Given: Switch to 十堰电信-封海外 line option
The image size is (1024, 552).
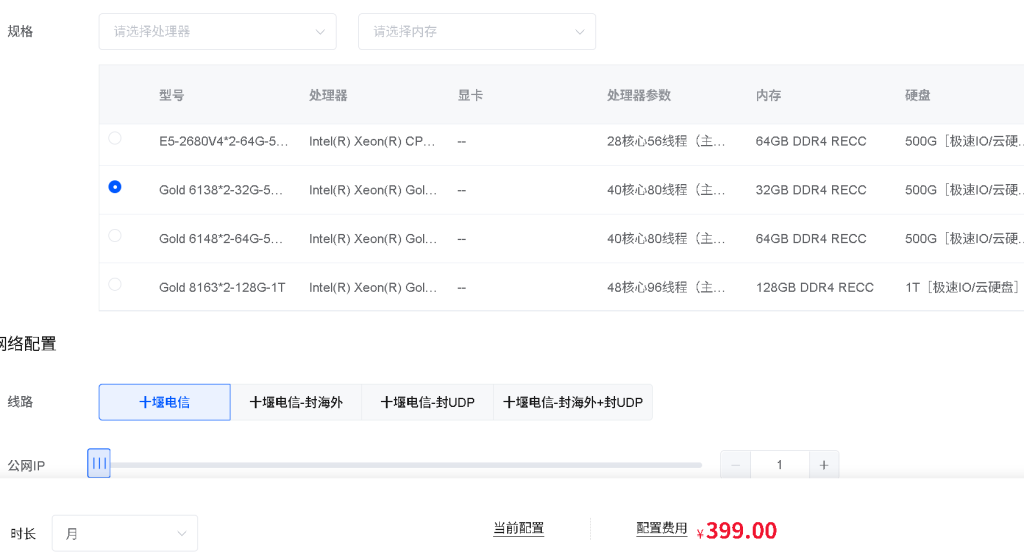Looking at the screenshot, I should coord(296,402).
